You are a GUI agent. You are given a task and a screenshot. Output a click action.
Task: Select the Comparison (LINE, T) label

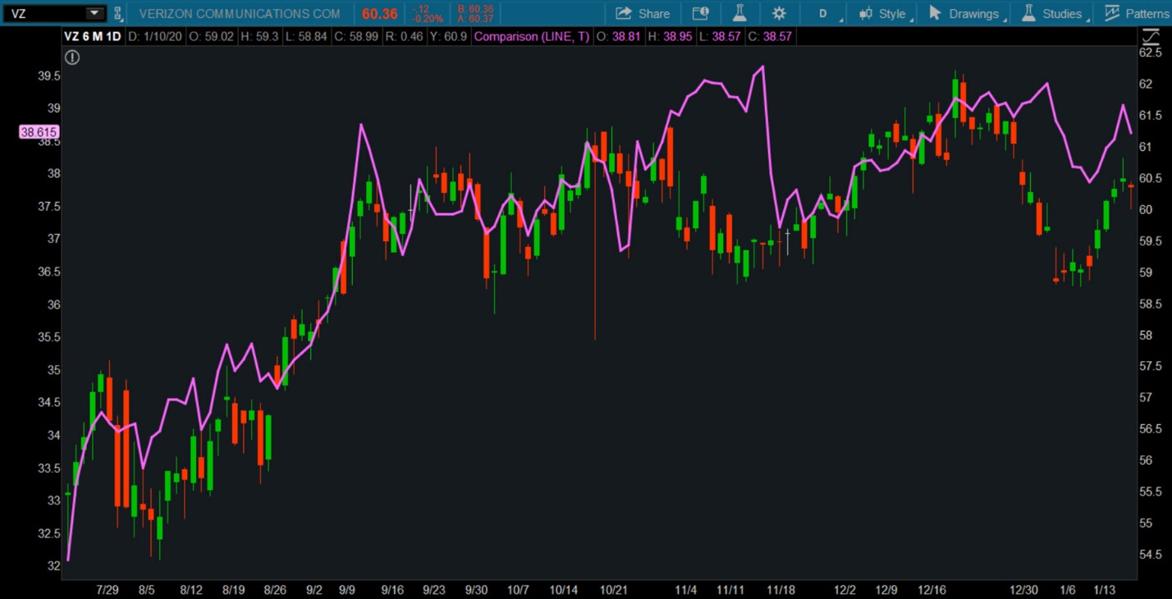pyautogui.click(x=529, y=36)
